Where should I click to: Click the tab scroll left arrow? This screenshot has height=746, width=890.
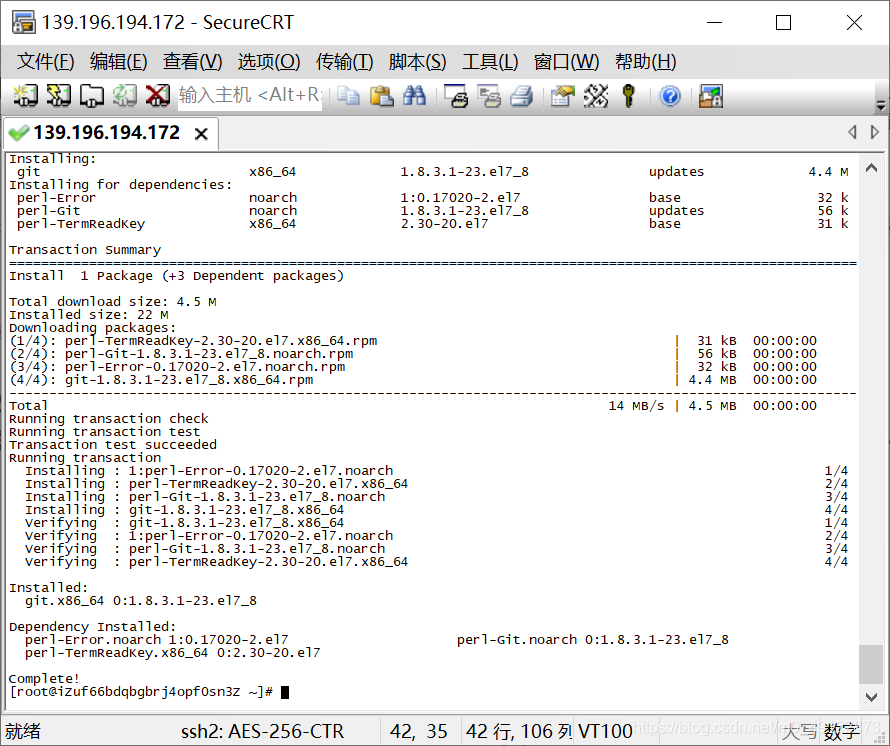(852, 132)
